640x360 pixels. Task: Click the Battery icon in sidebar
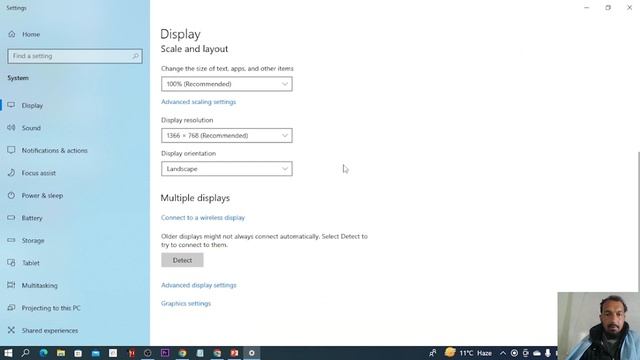(x=11, y=218)
